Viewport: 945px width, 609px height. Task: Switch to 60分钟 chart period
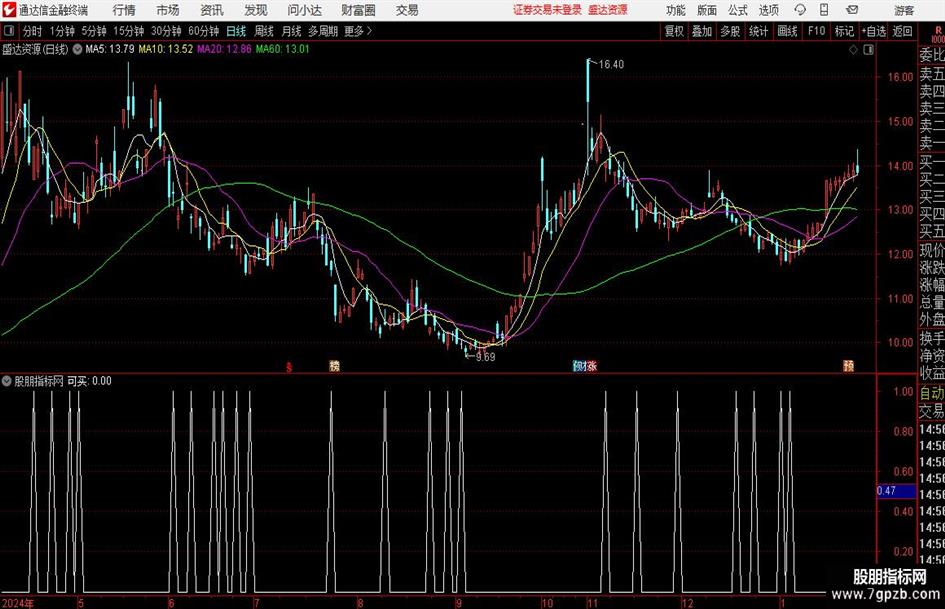[203, 31]
